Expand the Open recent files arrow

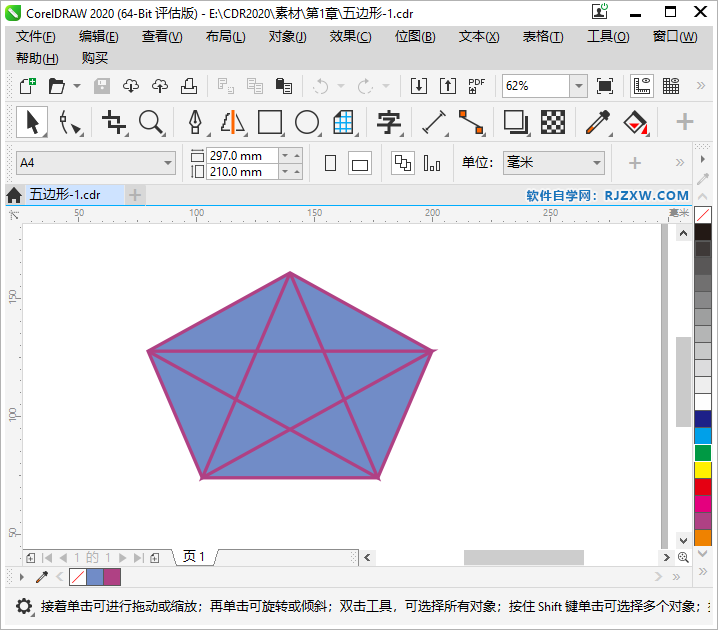click(x=77, y=86)
